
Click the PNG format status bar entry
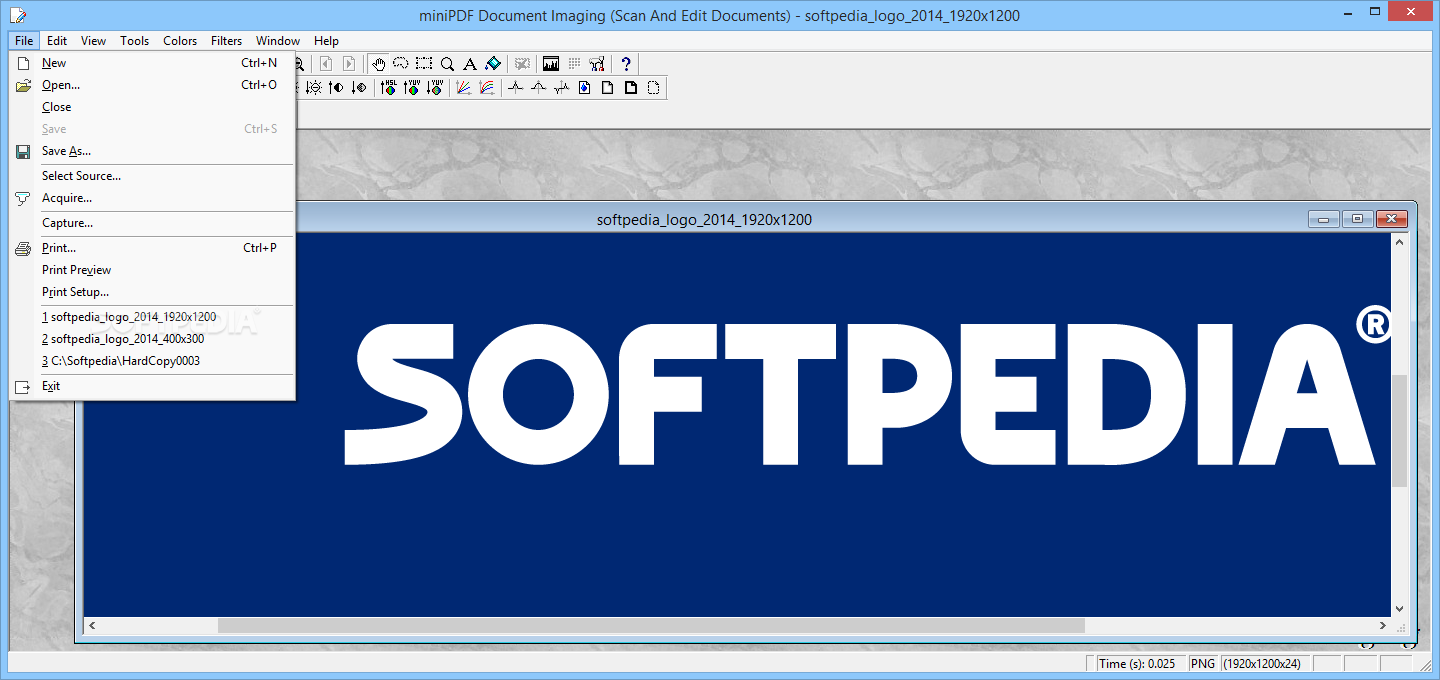pos(1202,664)
